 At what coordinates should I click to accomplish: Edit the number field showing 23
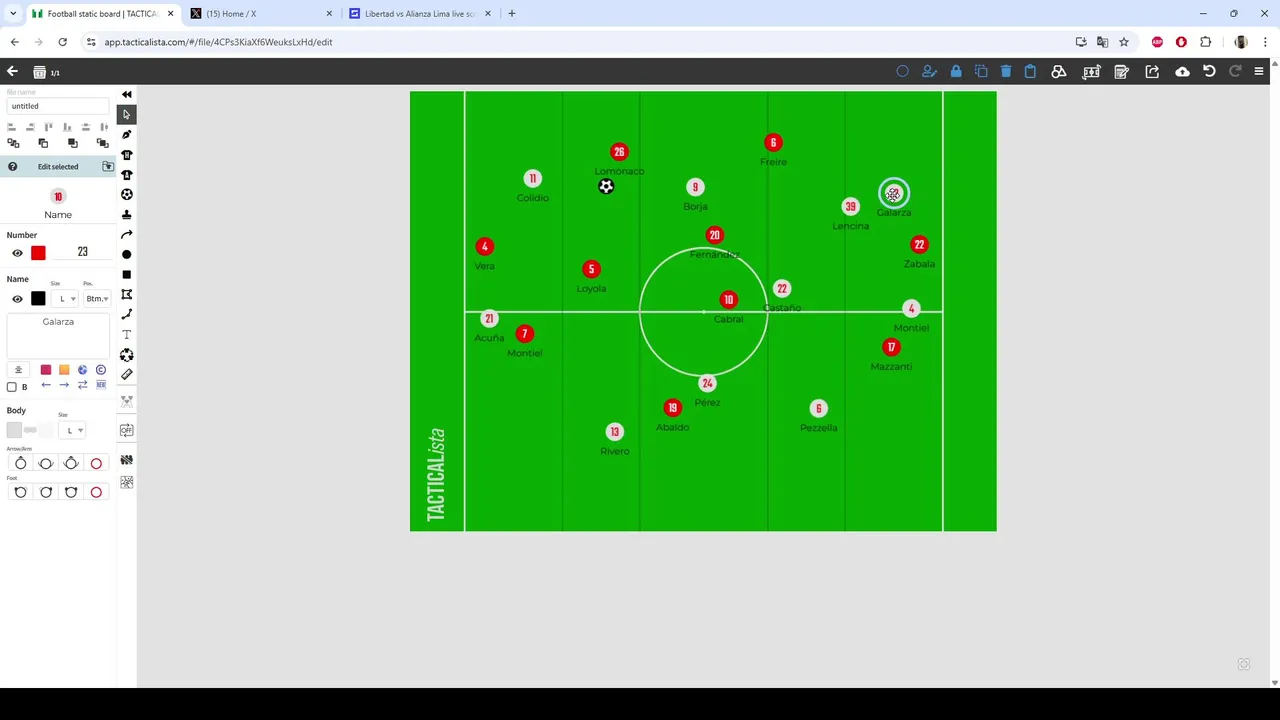tap(83, 253)
